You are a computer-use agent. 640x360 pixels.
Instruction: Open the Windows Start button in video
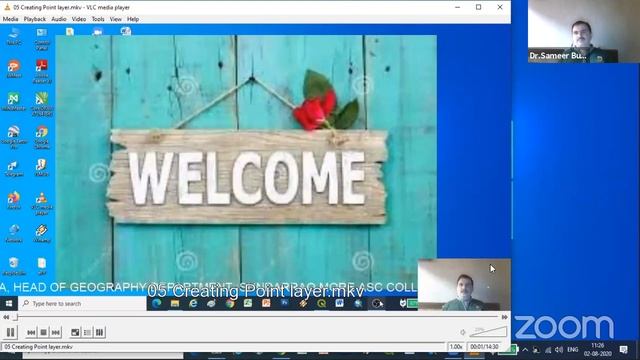tap(9, 304)
